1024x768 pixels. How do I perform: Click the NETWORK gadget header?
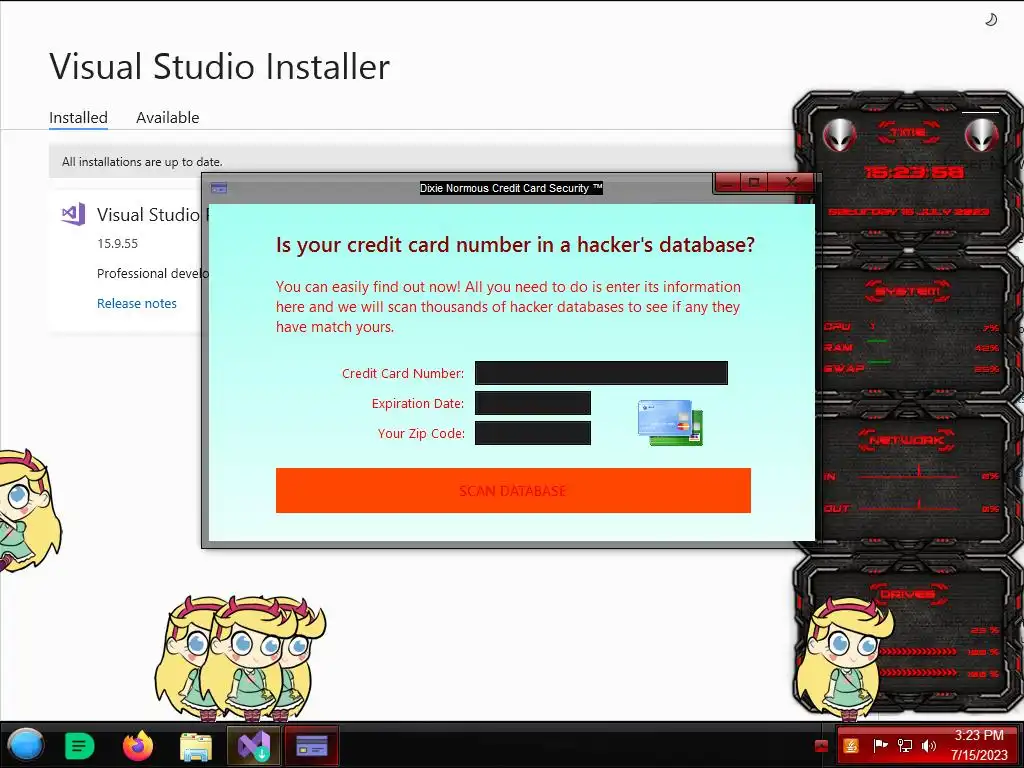(906, 440)
